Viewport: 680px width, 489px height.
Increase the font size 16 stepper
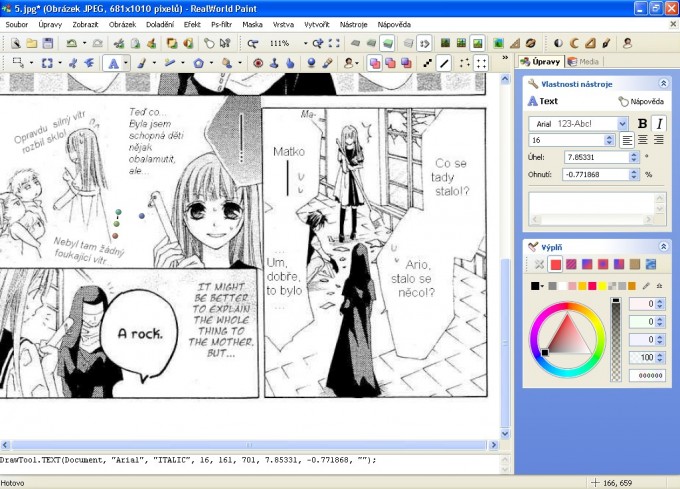(x=609, y=137)
